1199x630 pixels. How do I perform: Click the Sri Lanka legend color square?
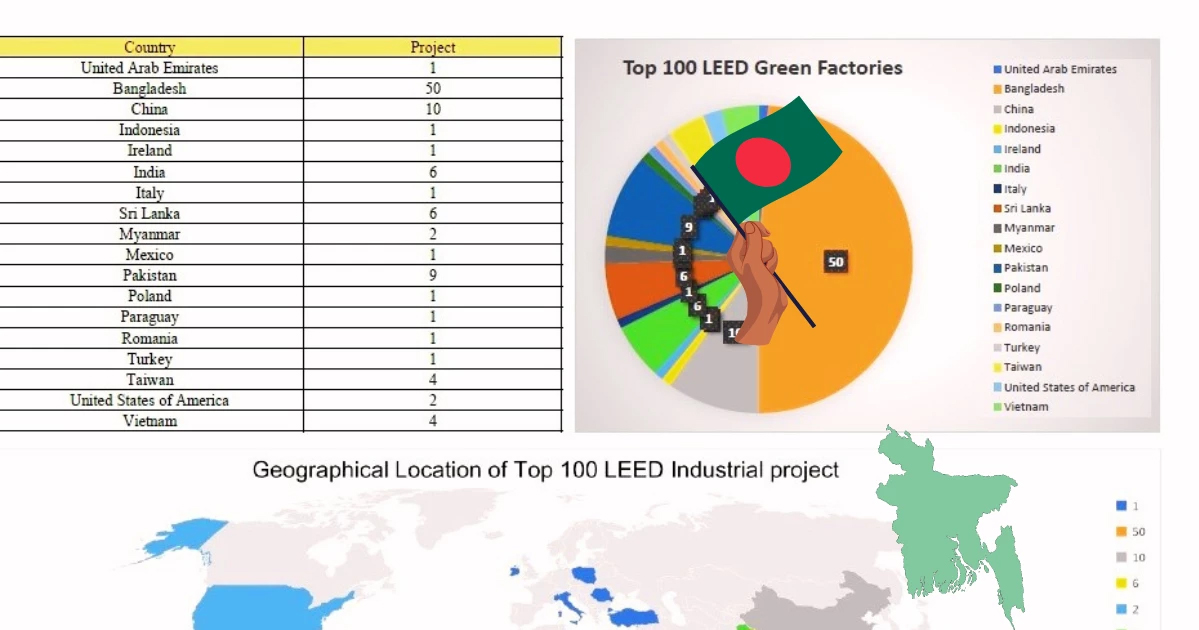(998, 209)
